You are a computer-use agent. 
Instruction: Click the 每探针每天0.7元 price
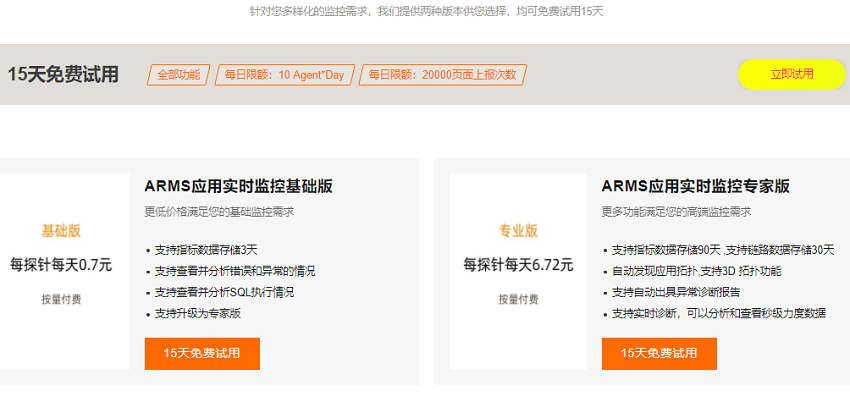coord(61,265)
